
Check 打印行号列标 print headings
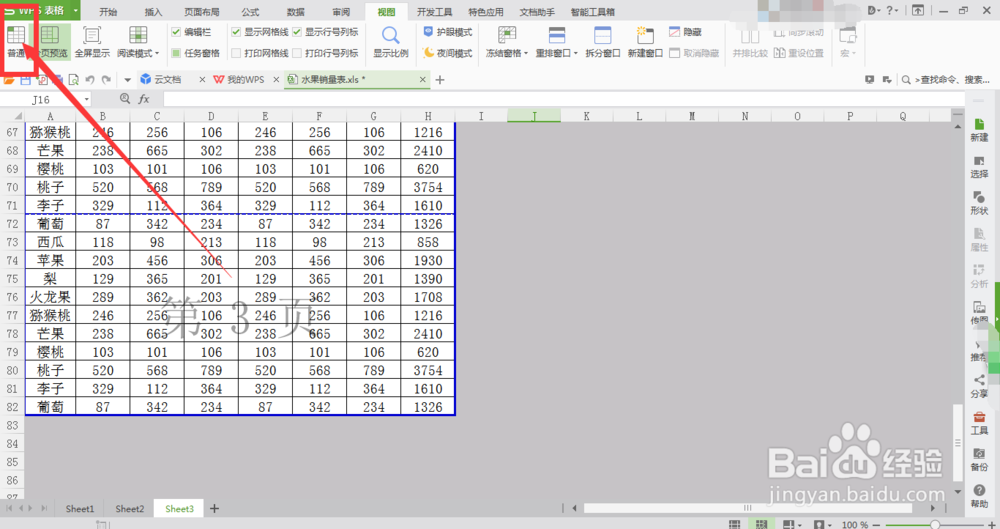click(x=297, y=53)
